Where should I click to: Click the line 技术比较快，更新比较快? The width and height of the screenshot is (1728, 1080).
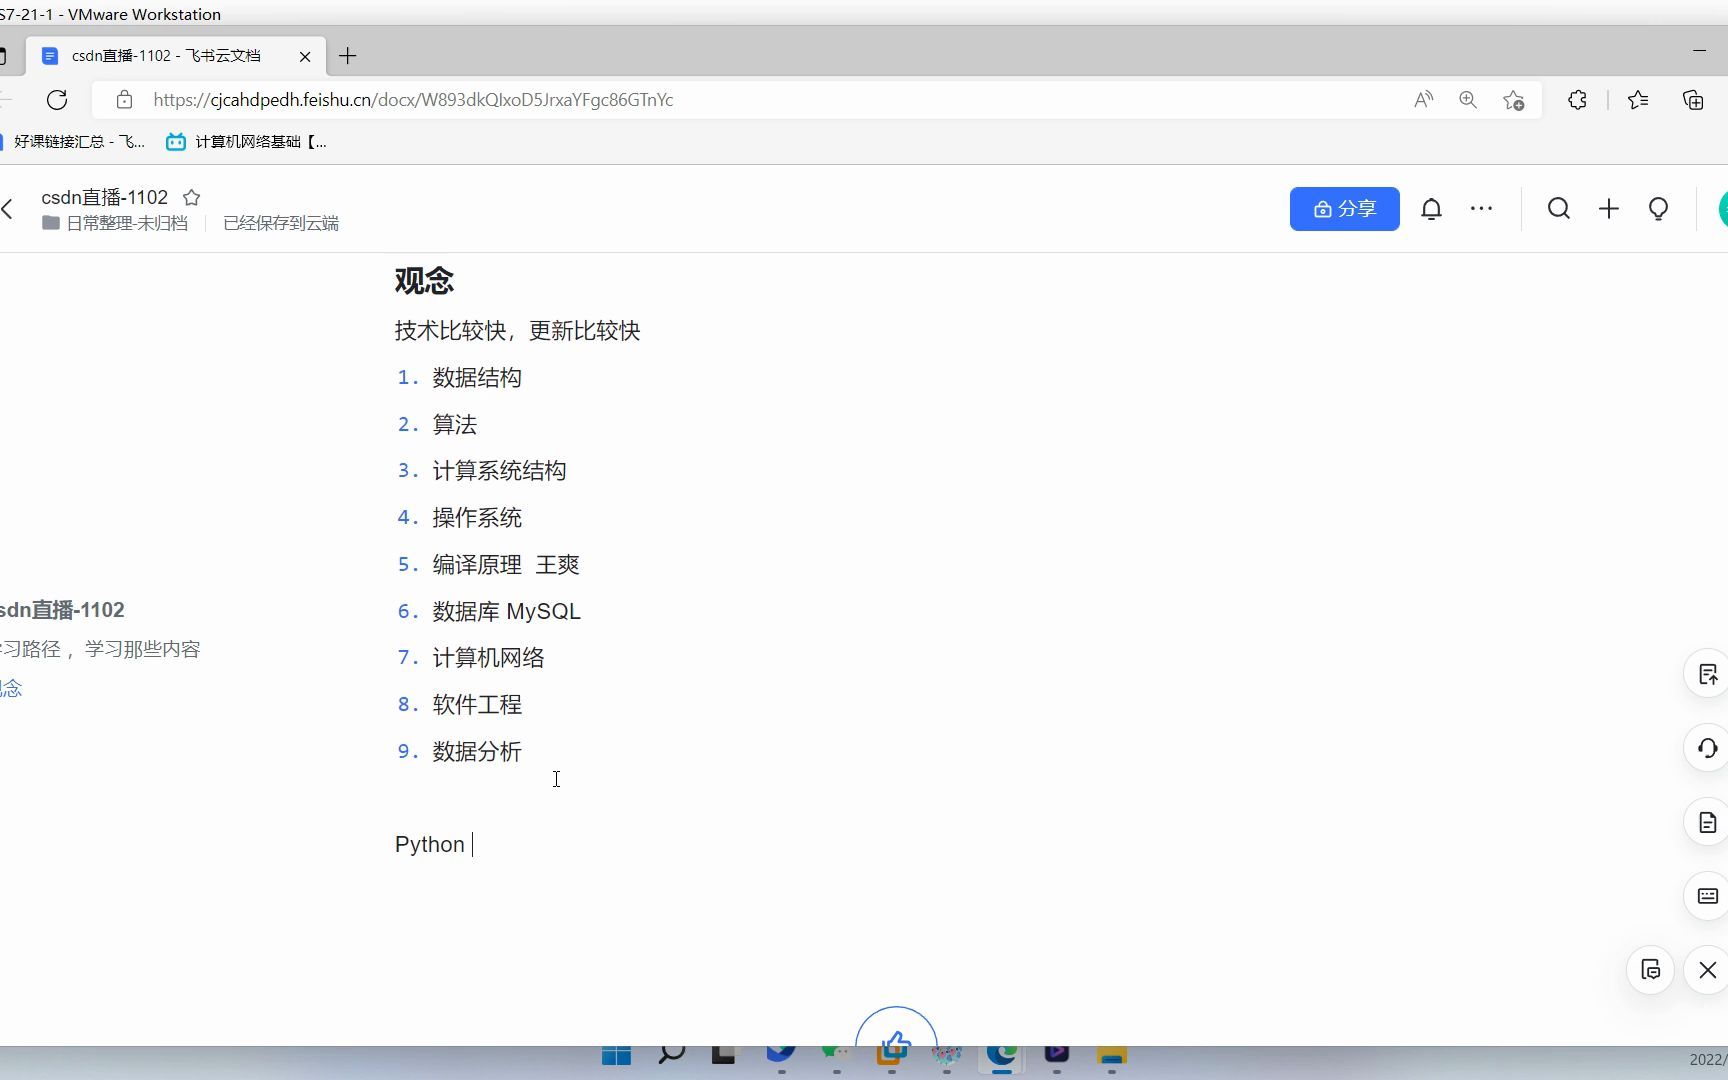click(517, 331)
